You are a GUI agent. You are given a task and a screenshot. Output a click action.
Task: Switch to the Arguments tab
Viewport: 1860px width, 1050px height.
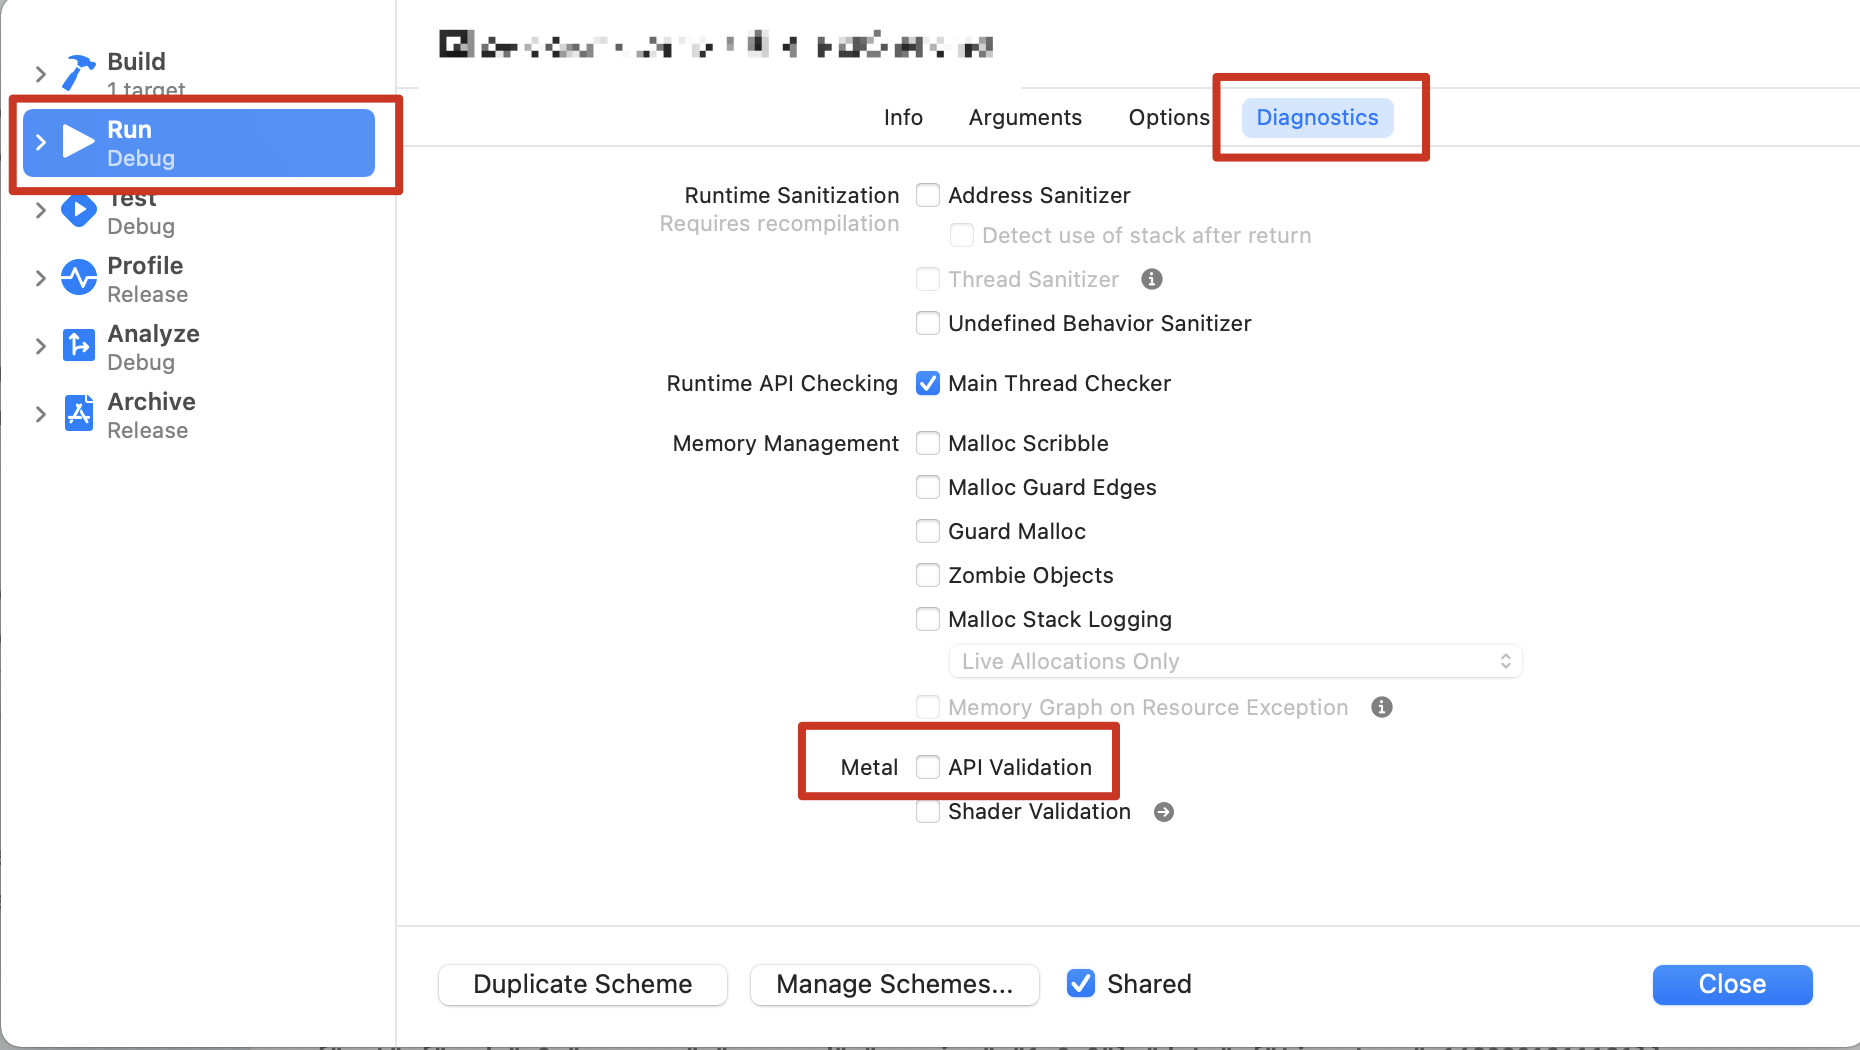point(1025,118)
